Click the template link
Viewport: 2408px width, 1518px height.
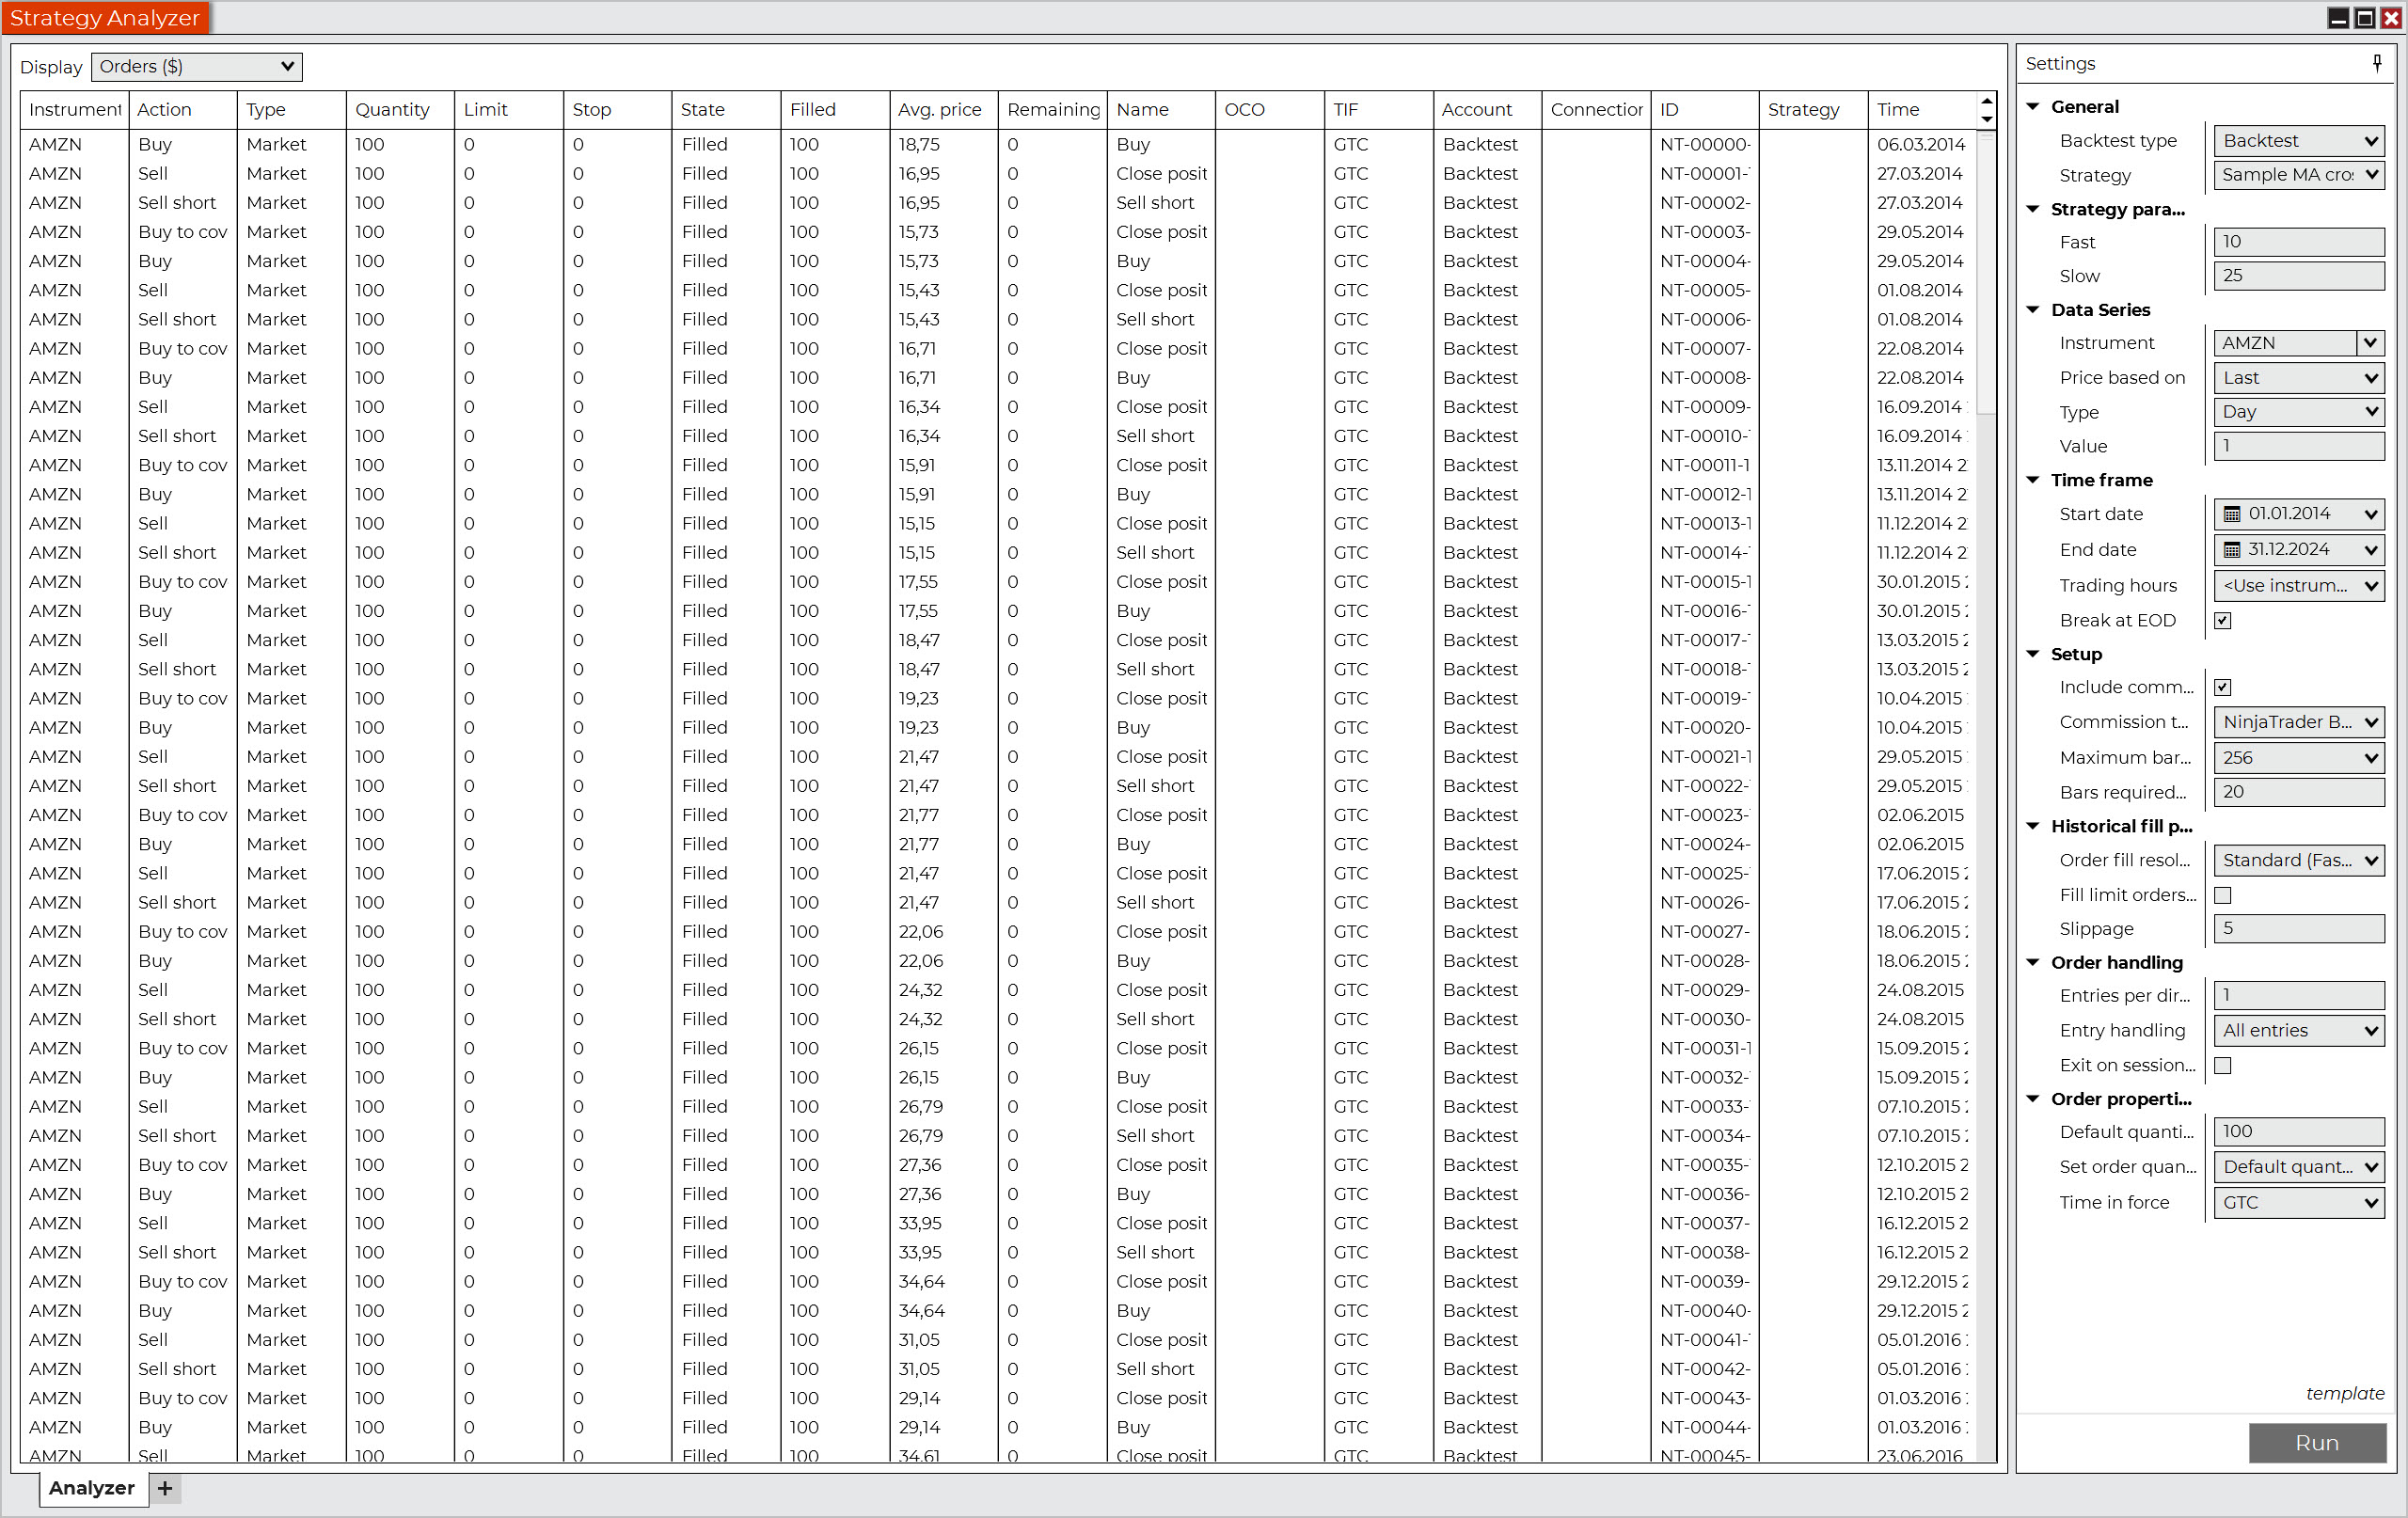tap(2344, 1393)
